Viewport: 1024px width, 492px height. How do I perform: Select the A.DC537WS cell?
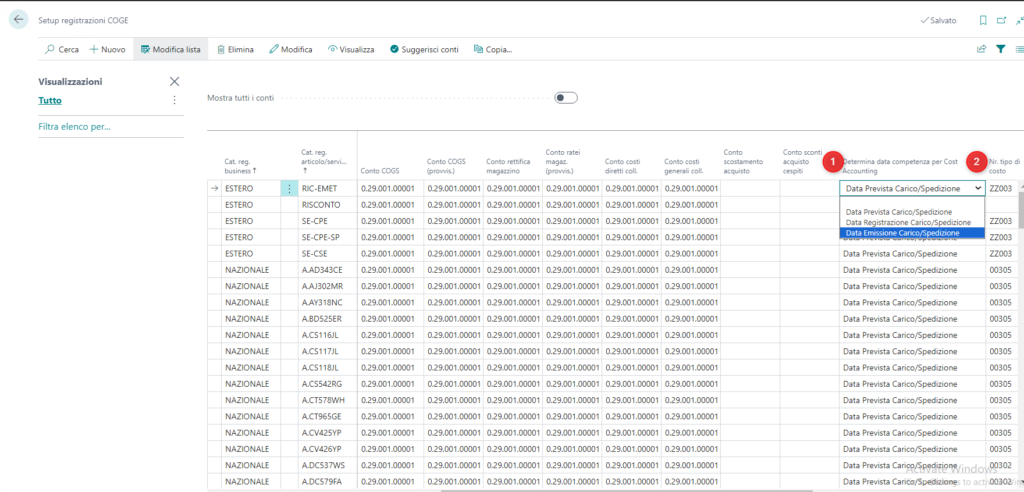click(327, 465)
